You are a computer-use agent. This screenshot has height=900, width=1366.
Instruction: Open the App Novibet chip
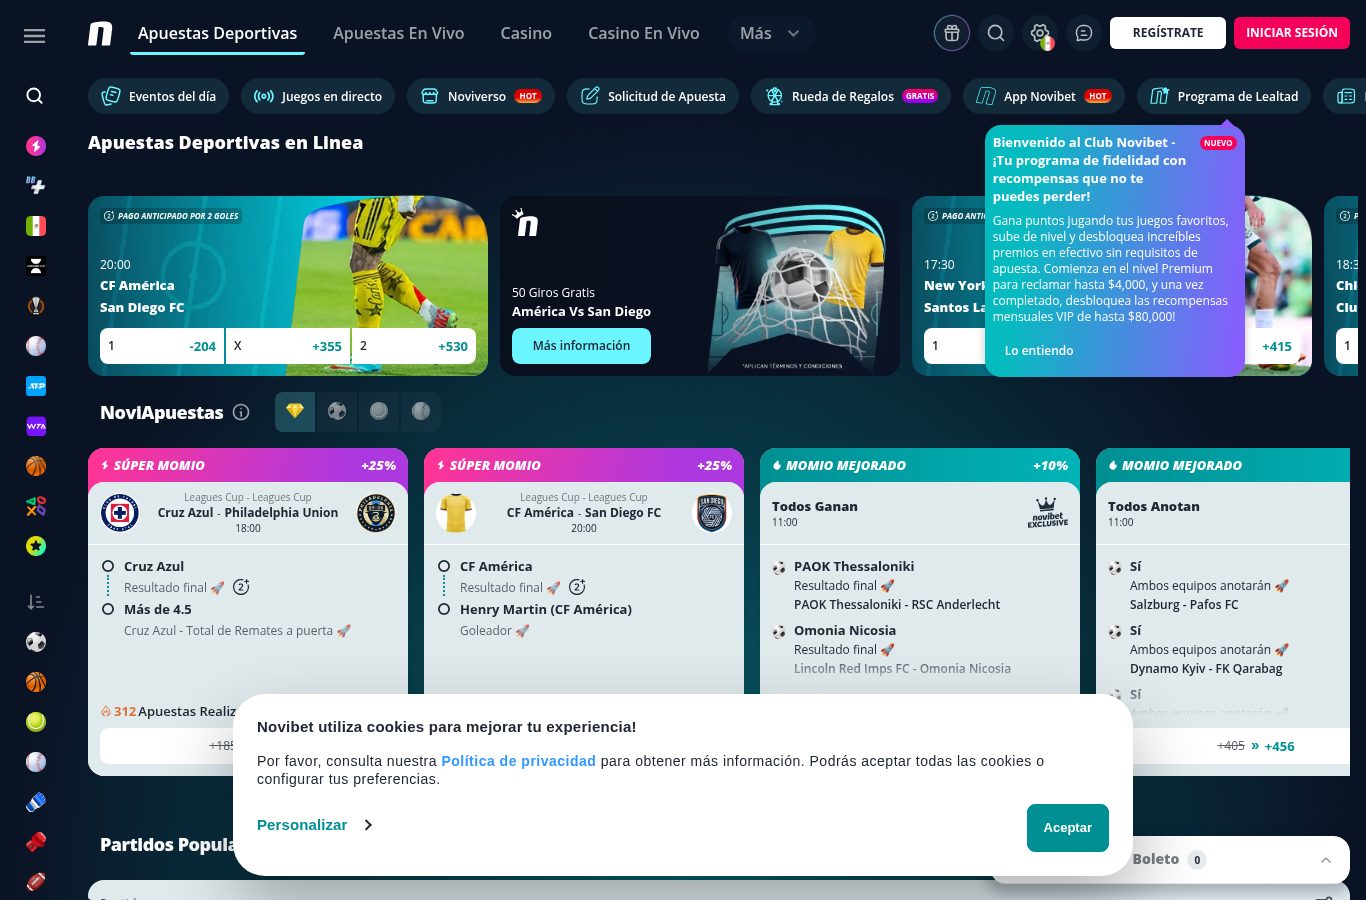(x=1044, y=96)
